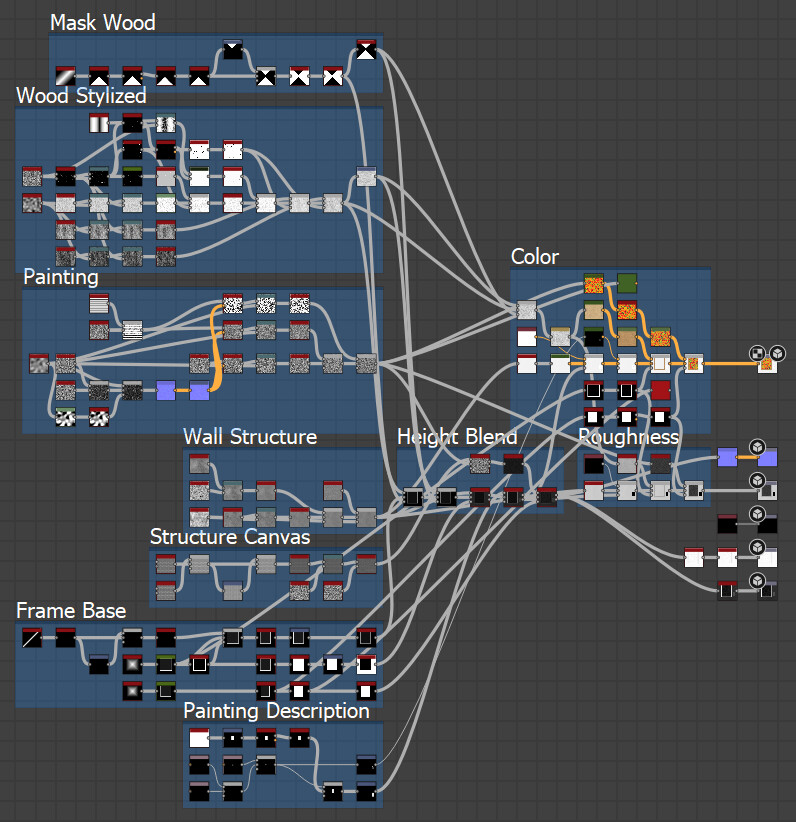
Task: Select the solid red color node in Color frame
Action: (660, 390)
